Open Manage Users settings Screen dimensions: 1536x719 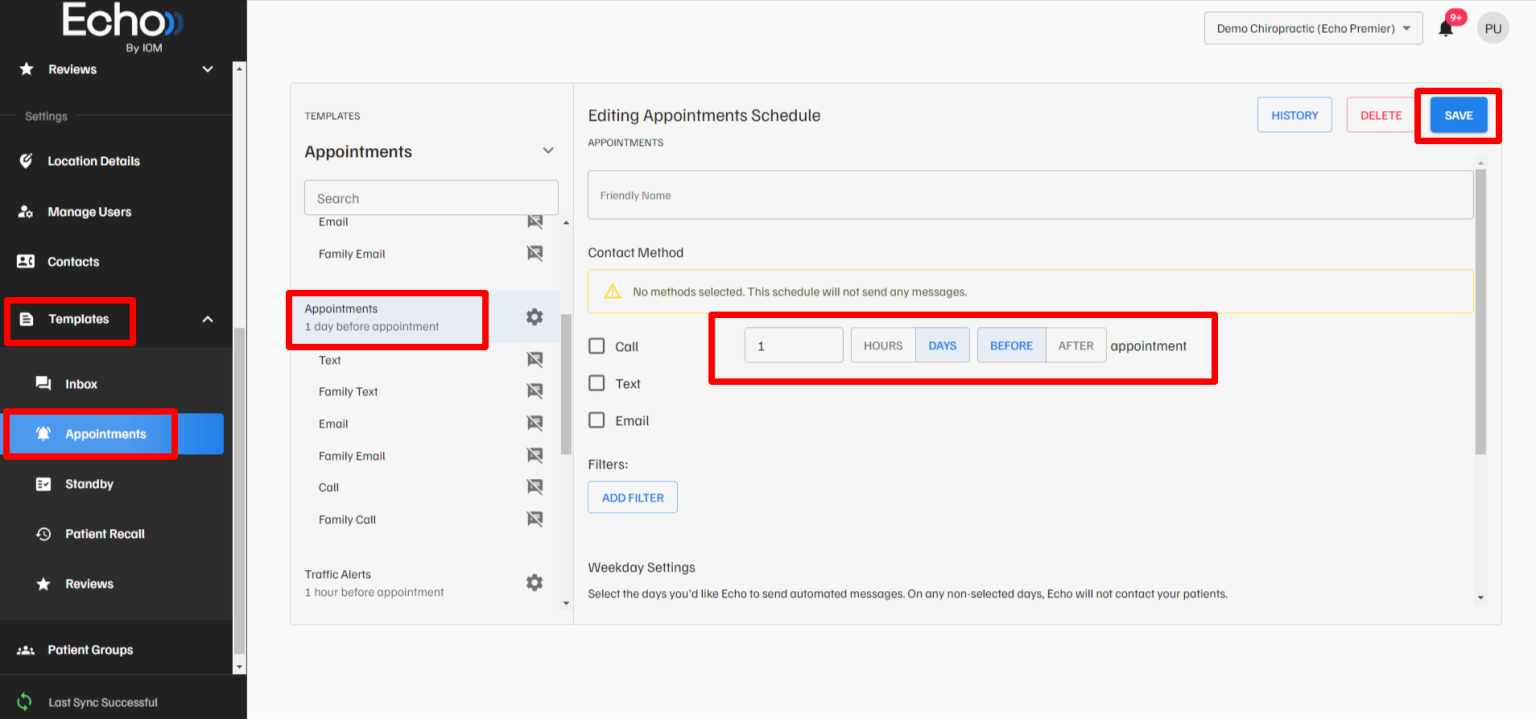pos(89,211)
